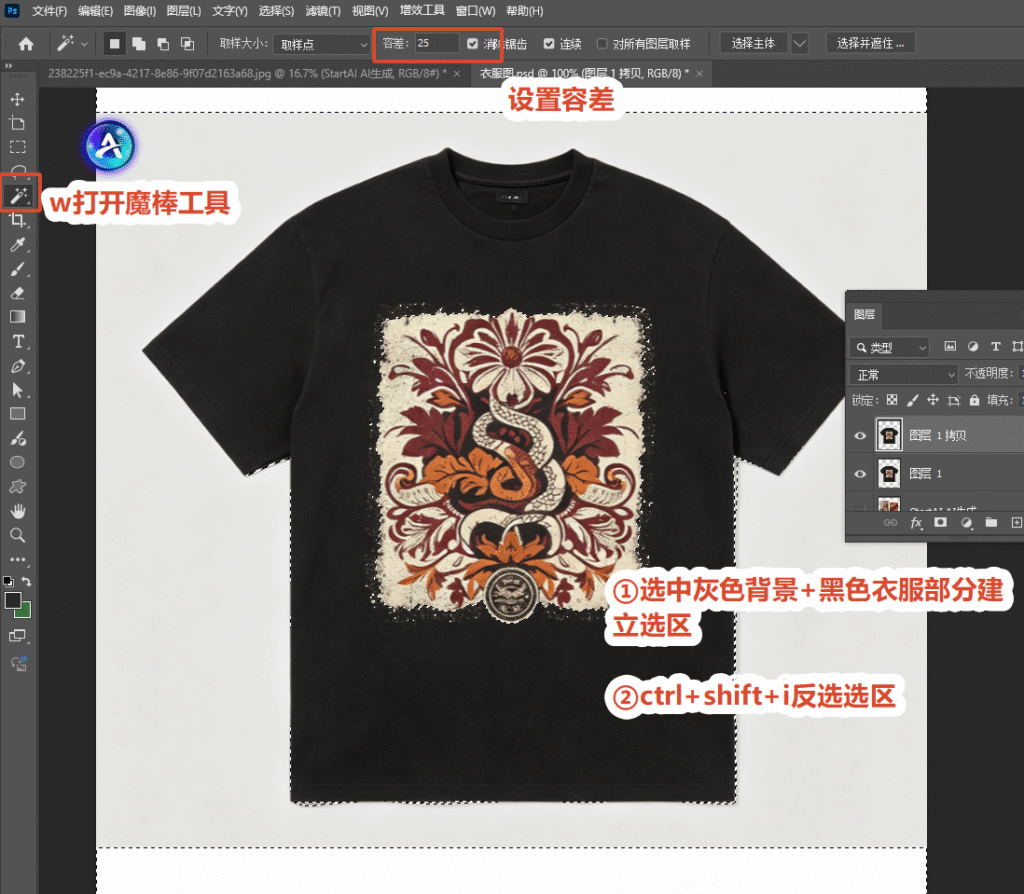1024x894 pixels.
Task: Toggle lock position icon
Action: coord(933,400)
